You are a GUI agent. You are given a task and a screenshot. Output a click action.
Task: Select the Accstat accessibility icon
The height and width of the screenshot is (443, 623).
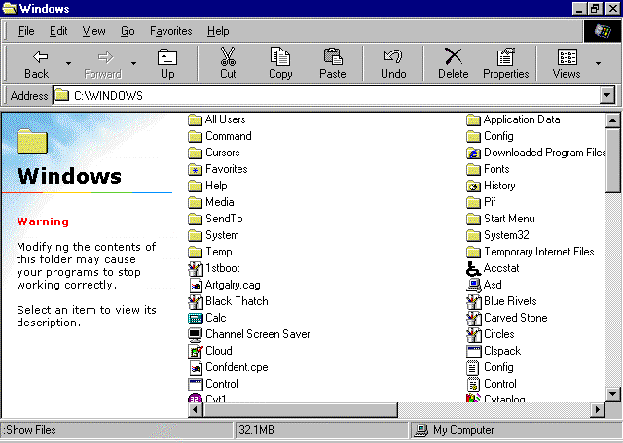coord(474,268)
